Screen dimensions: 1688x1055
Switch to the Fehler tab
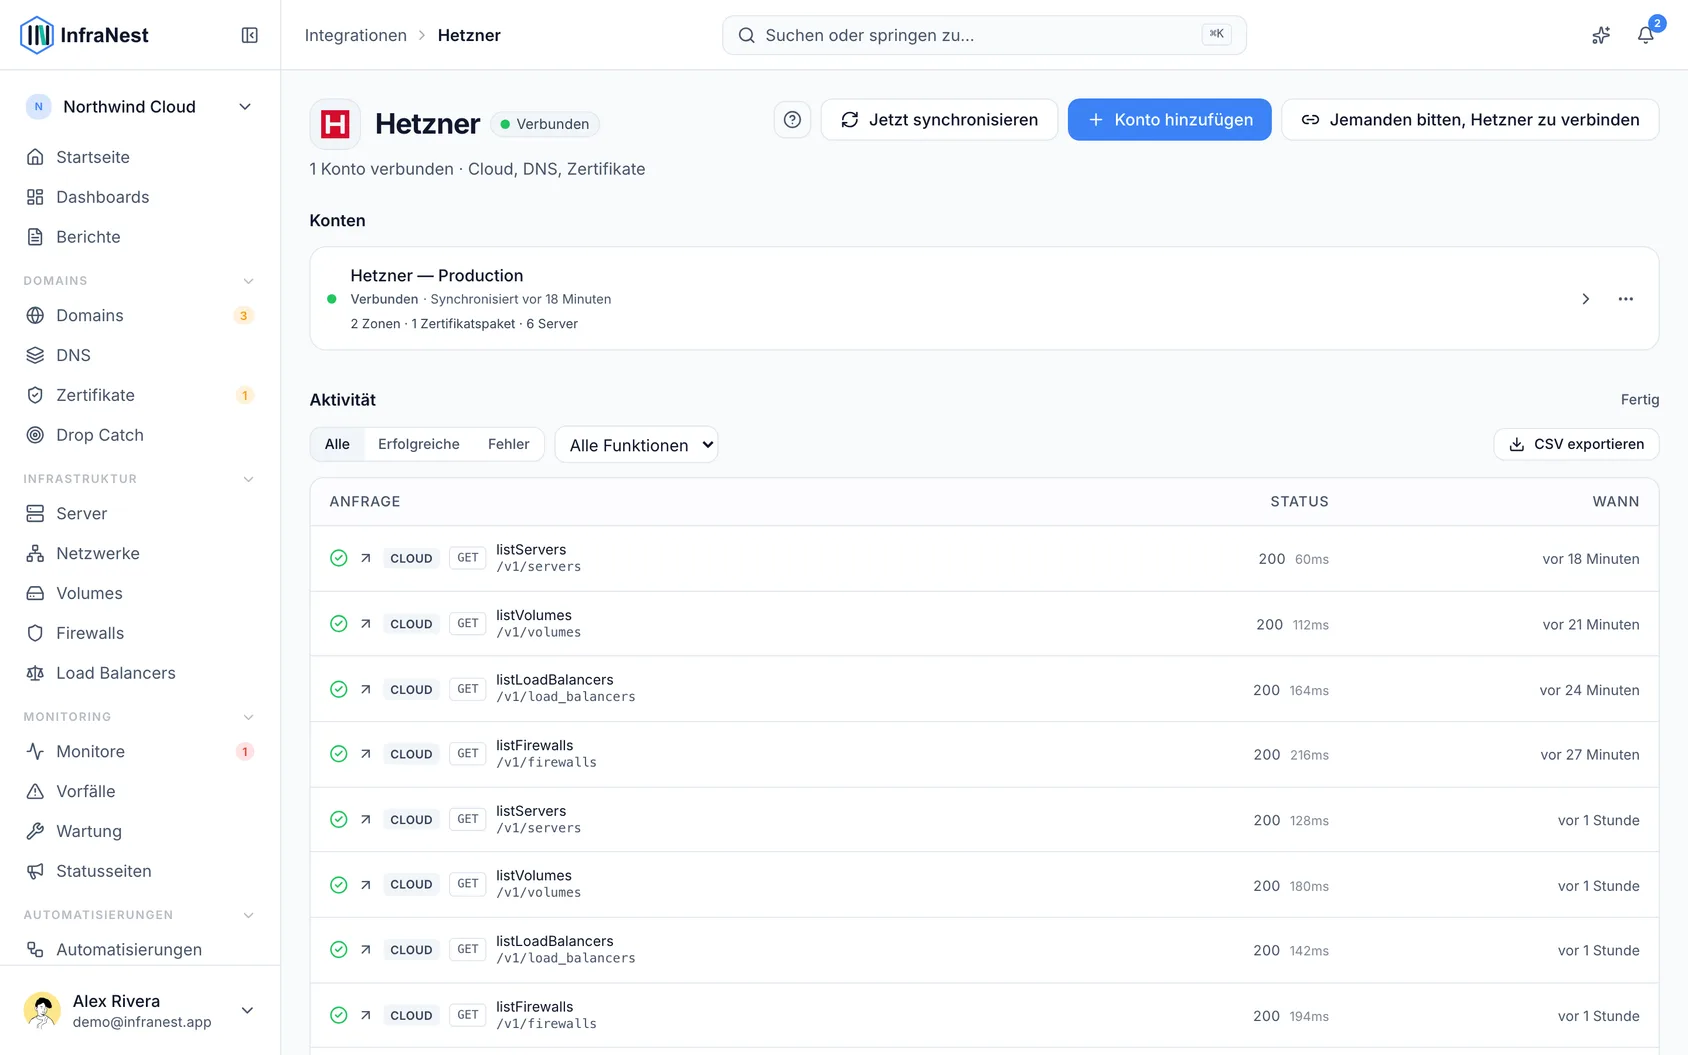[x=509, y=444]
